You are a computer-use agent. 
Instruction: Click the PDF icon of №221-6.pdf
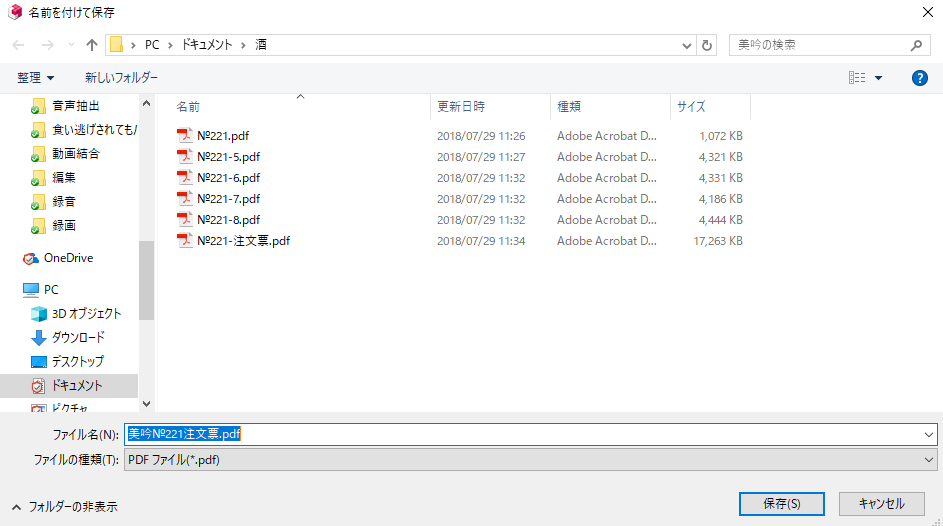point(185,177)
